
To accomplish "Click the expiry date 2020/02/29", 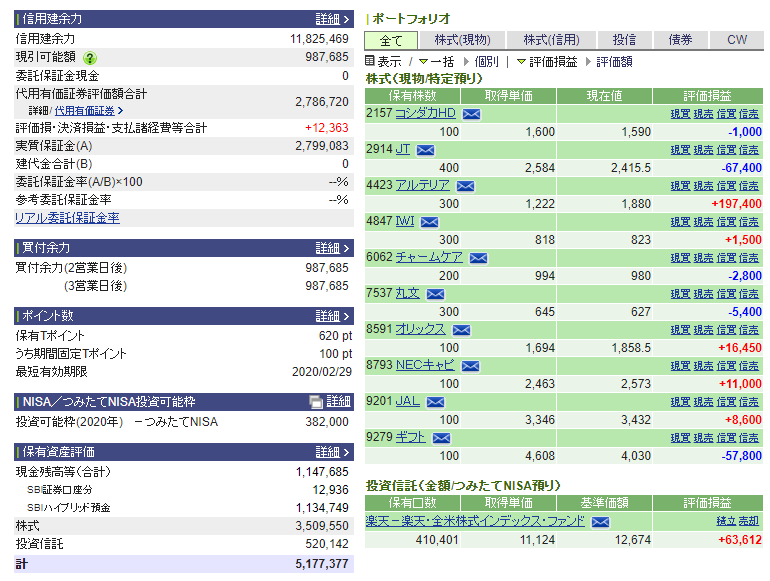I will pos(322,372).
